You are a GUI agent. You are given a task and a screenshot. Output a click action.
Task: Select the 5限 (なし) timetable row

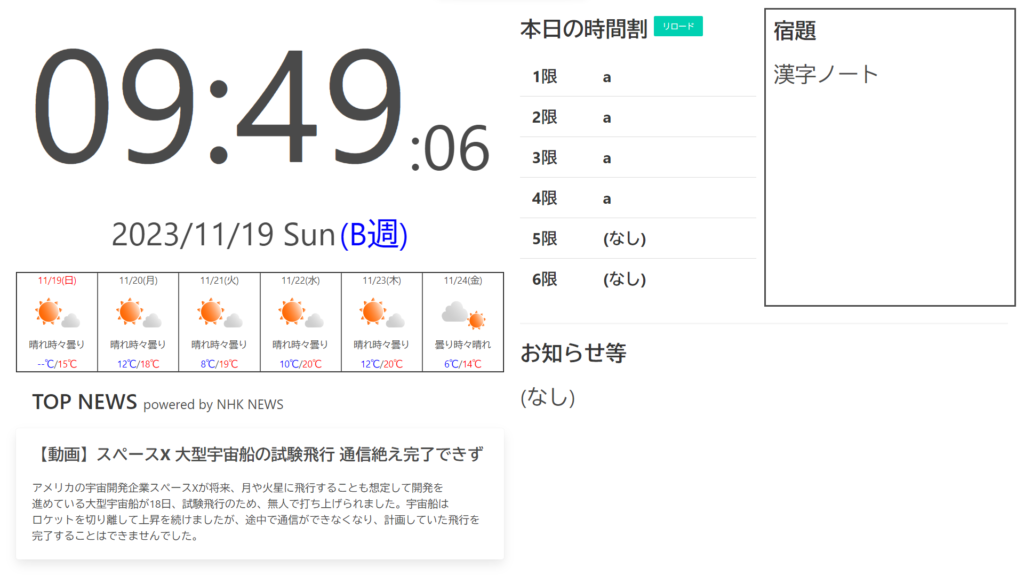tap(637, 238)
